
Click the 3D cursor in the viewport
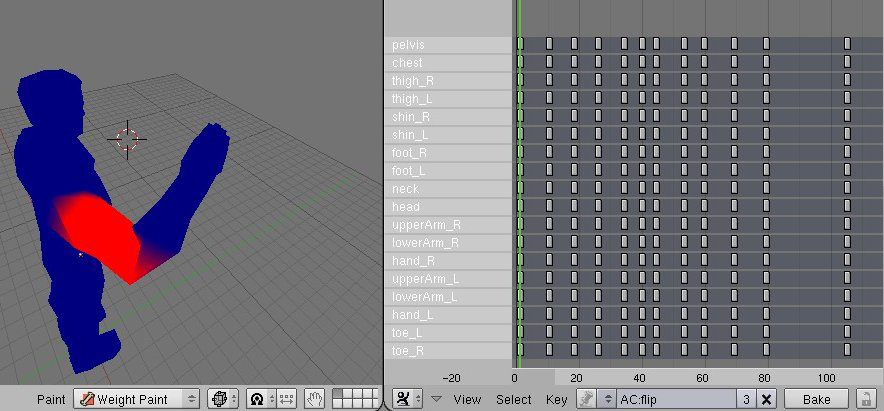click(x=127, y=139)
